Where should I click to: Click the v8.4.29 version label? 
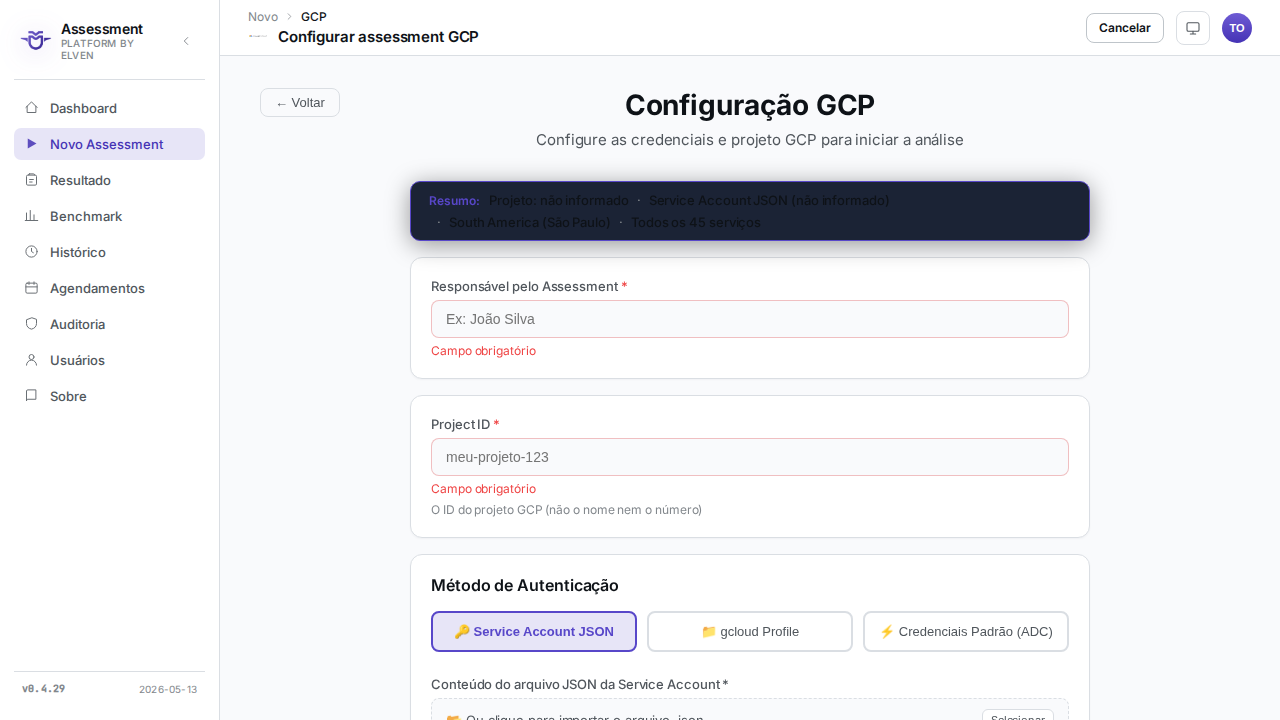(43, 689)
